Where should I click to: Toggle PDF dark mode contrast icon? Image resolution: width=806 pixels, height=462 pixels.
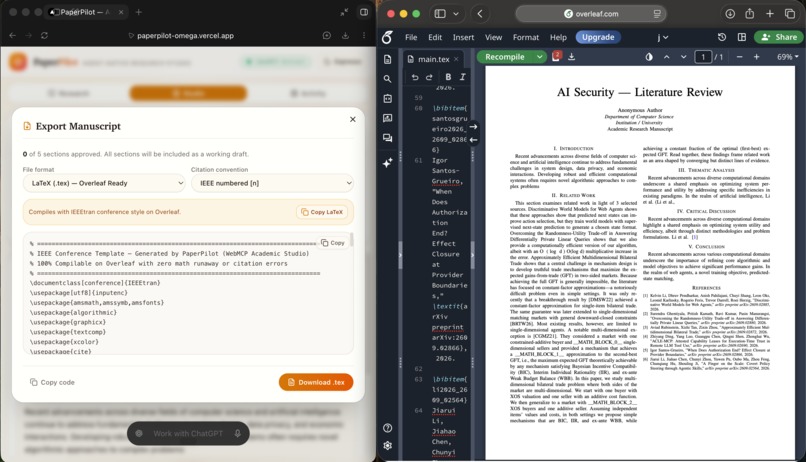pyautogui.click(x=649, y=57)
